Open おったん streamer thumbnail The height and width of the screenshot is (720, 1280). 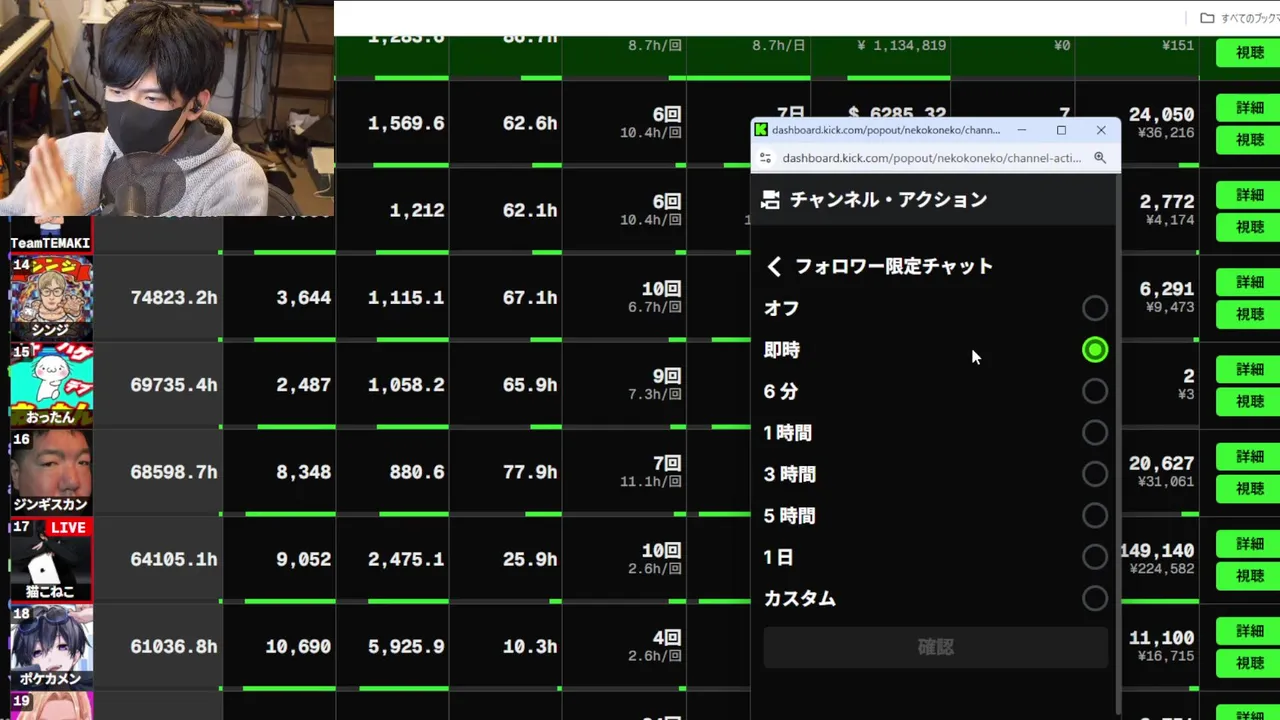(51, 385)
